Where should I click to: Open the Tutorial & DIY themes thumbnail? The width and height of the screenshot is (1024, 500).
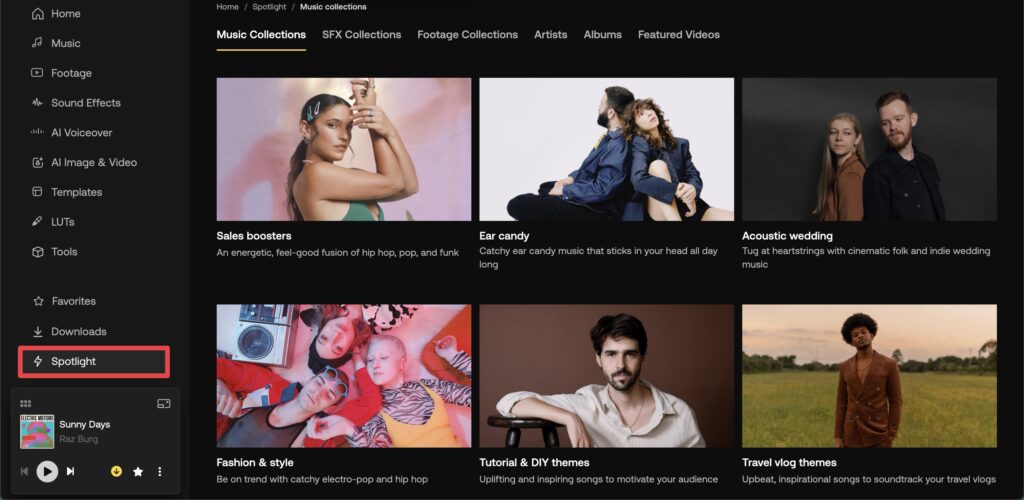tap(607, 376)
